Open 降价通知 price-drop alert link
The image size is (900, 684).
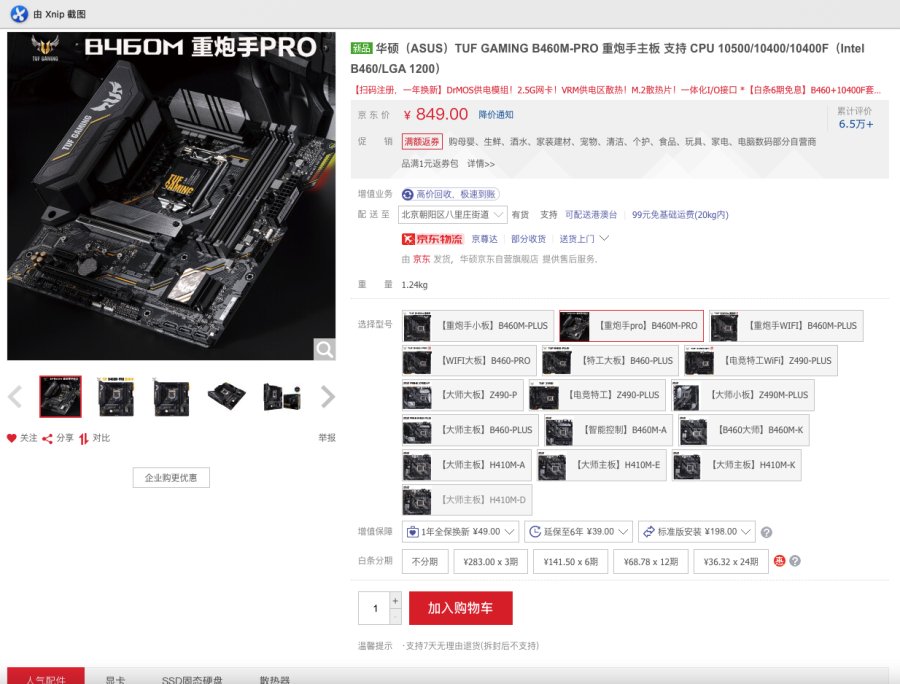(496, 115)
